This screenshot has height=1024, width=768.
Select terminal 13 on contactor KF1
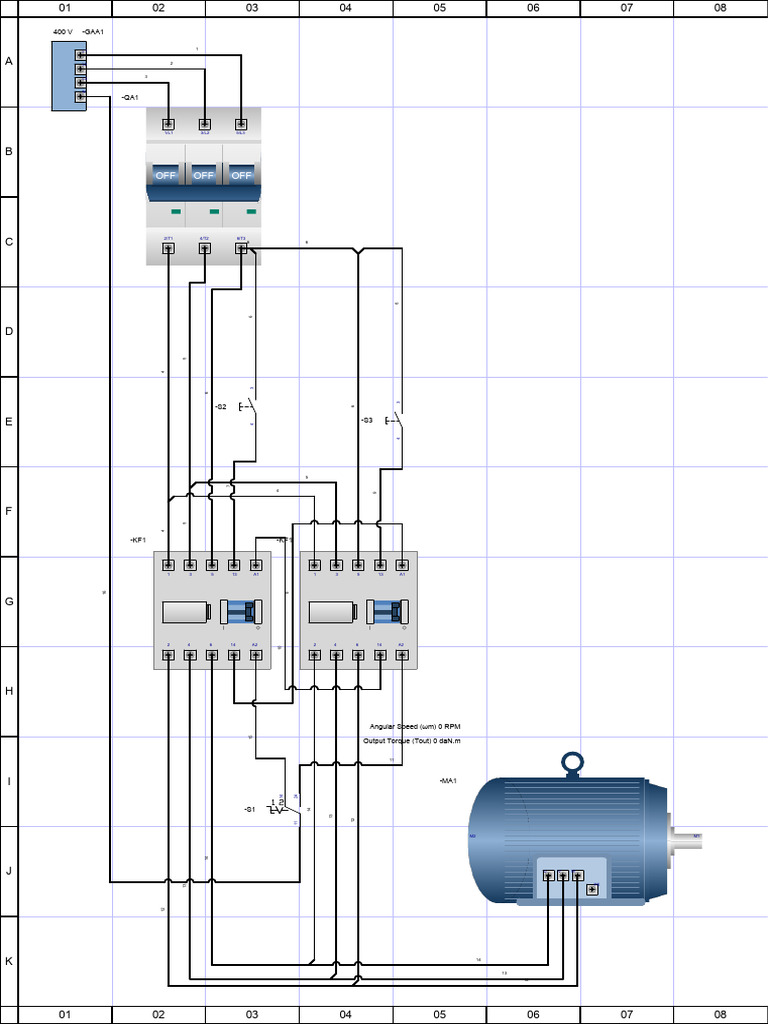coord(234,565)
